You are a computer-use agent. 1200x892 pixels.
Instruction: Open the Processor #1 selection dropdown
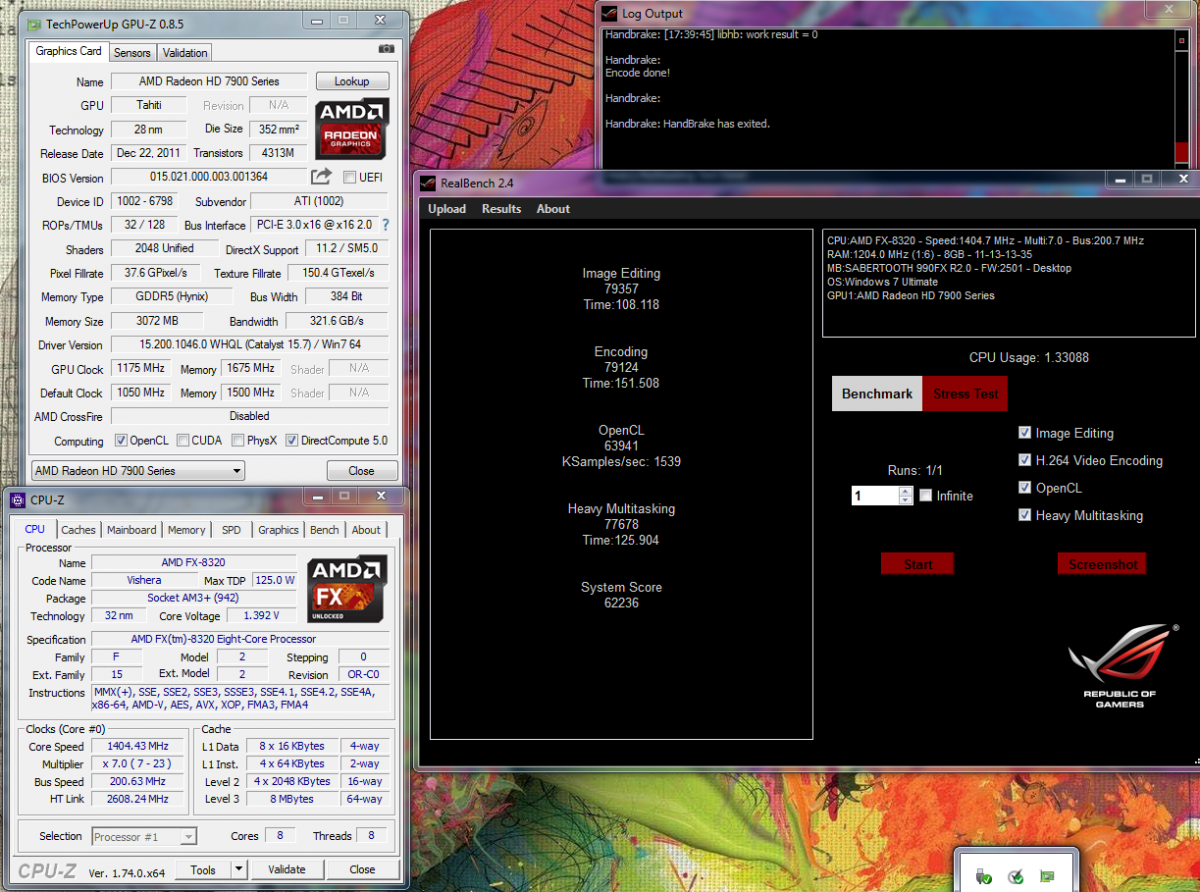tap(144, 837)
